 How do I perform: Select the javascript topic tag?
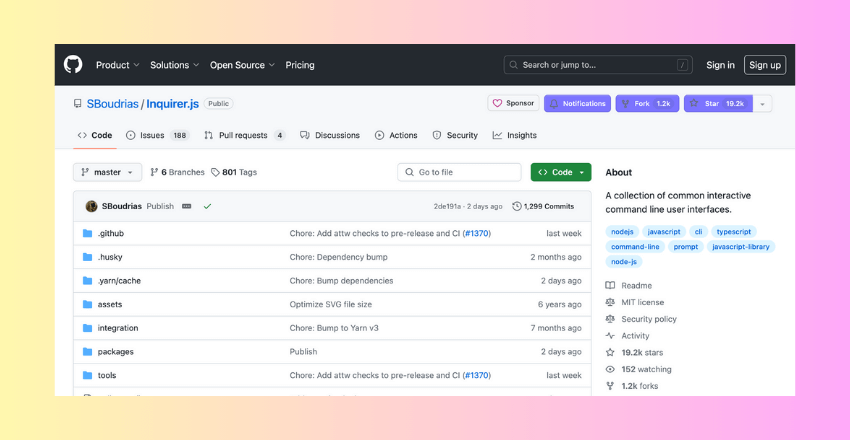coord(664,232)
